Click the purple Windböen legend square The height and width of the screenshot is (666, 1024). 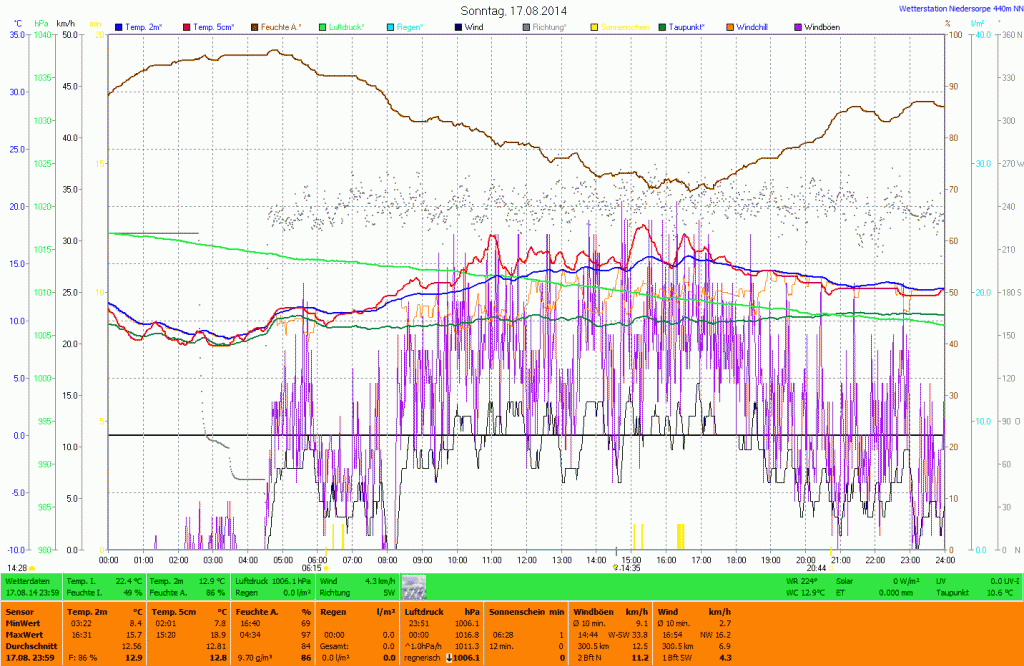click(798, 26)
